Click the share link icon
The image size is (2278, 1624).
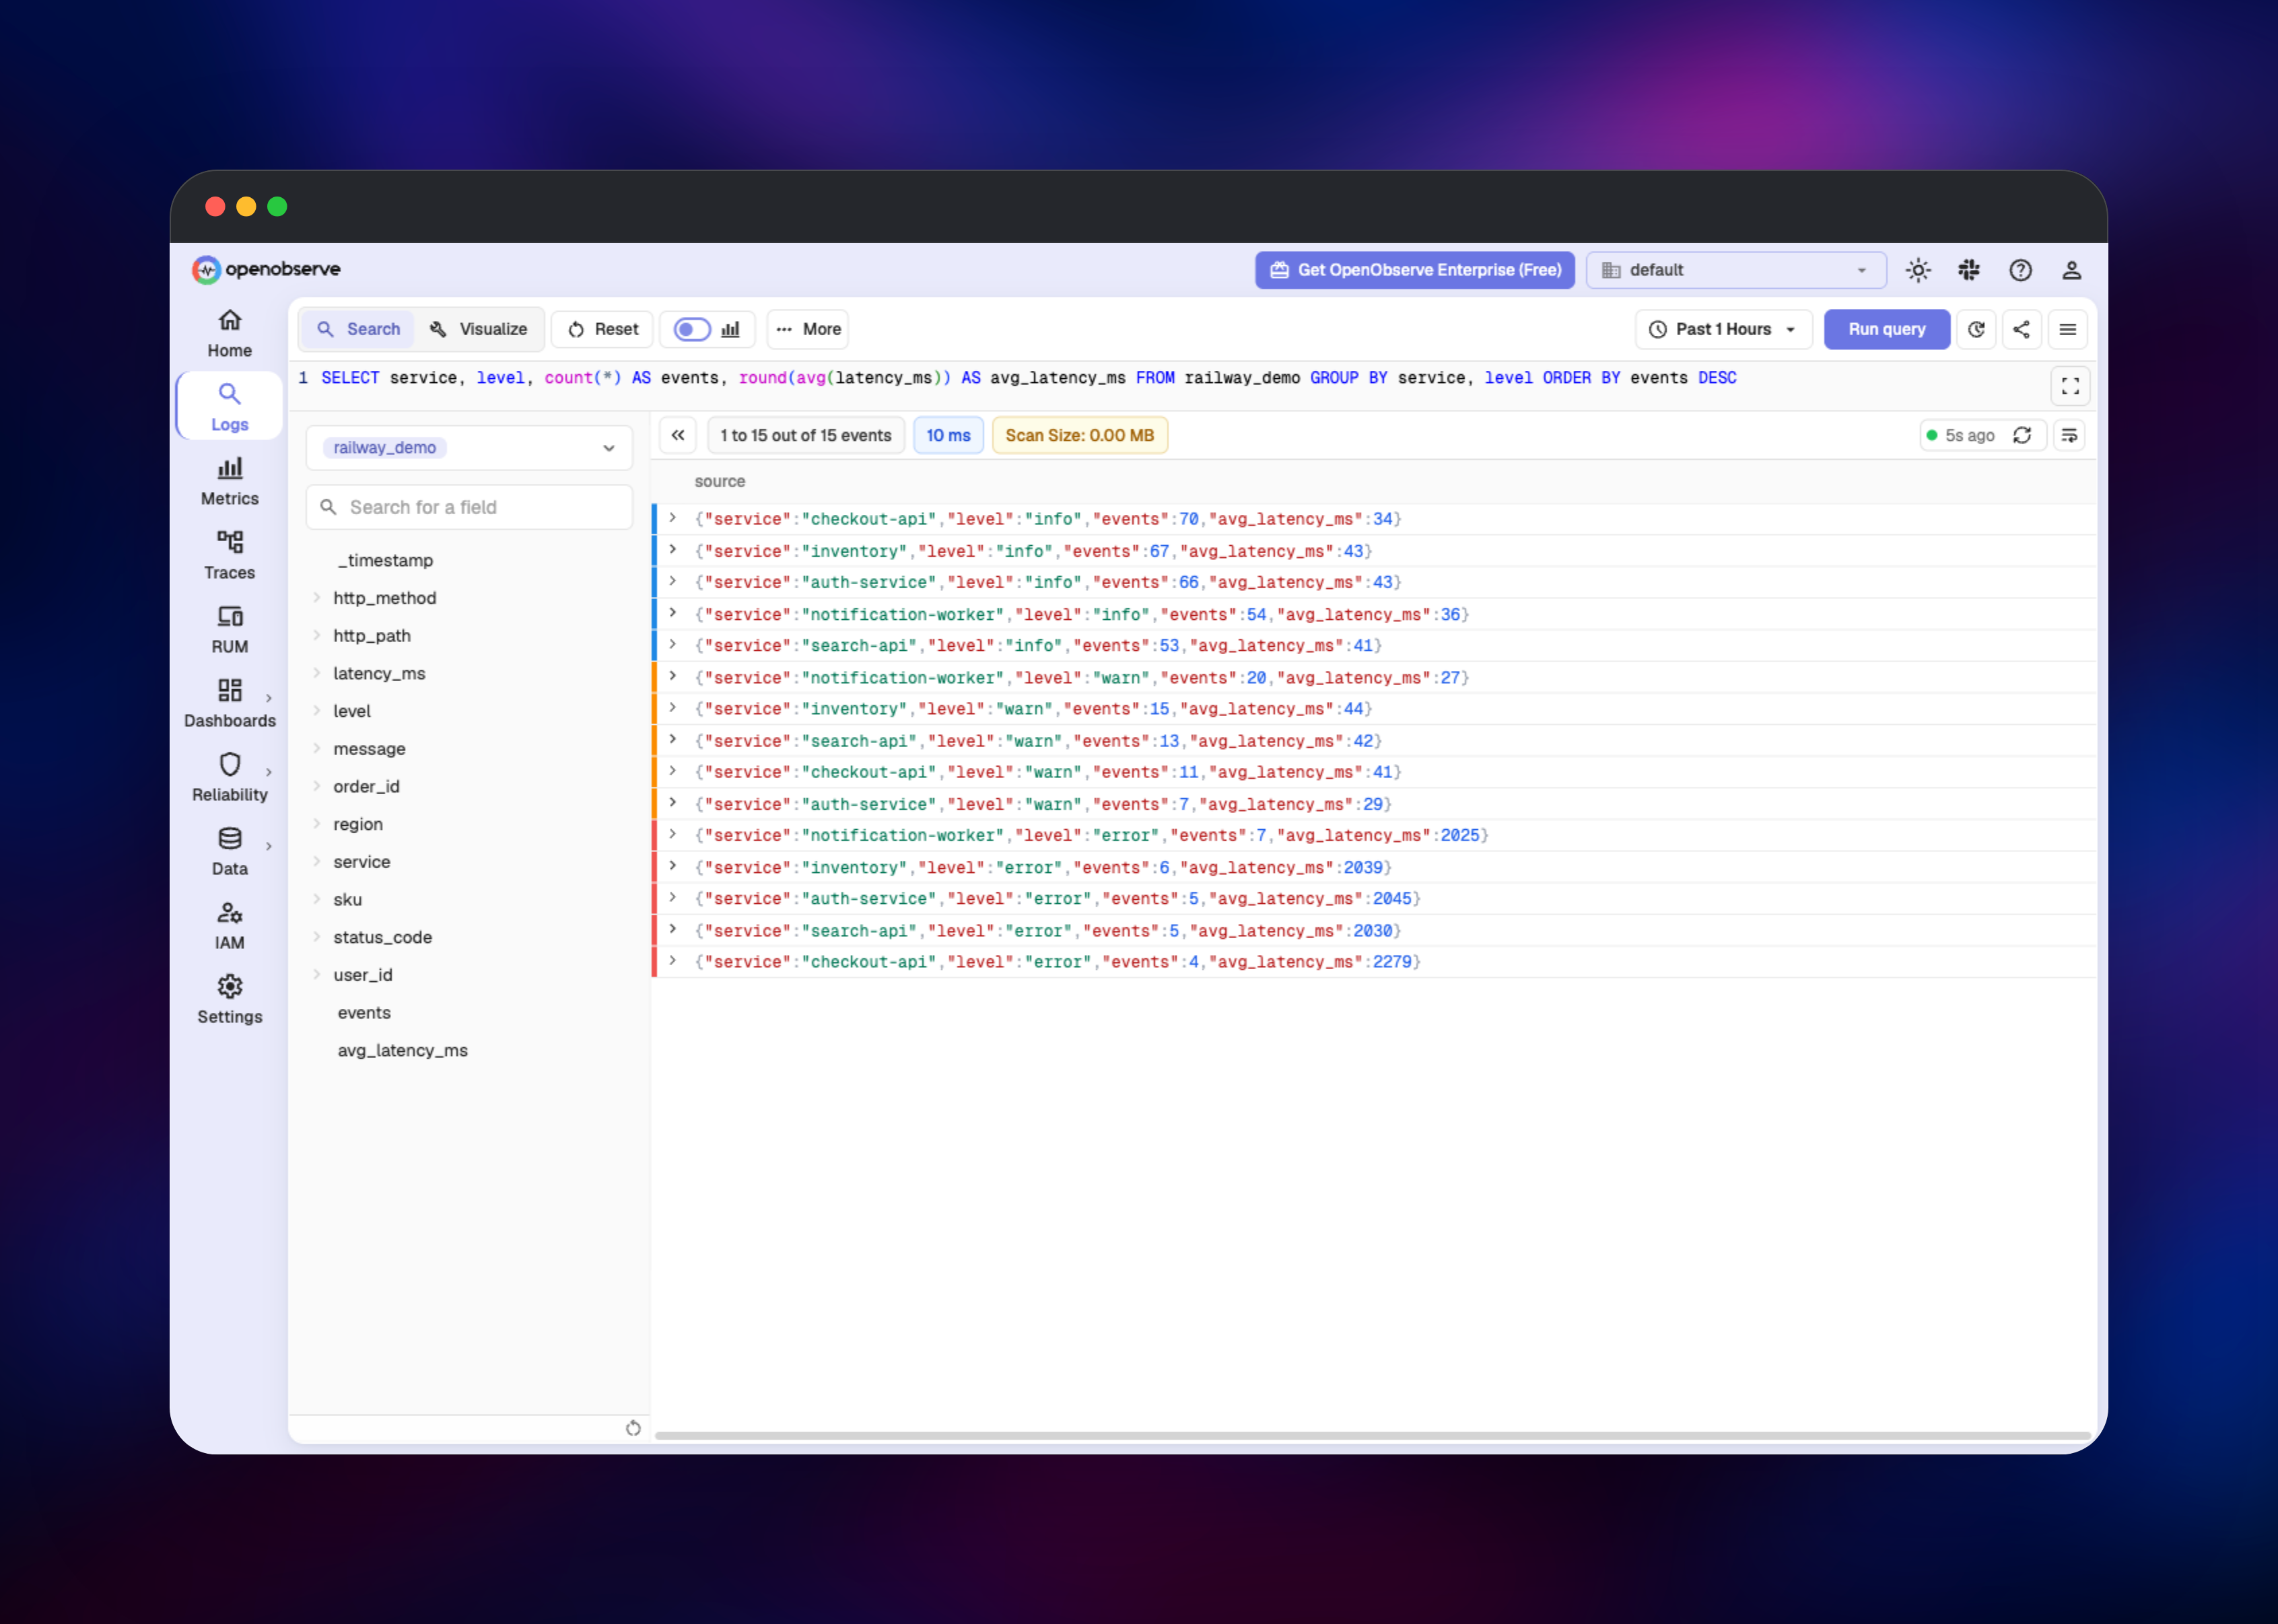(x=2021, y=329)
